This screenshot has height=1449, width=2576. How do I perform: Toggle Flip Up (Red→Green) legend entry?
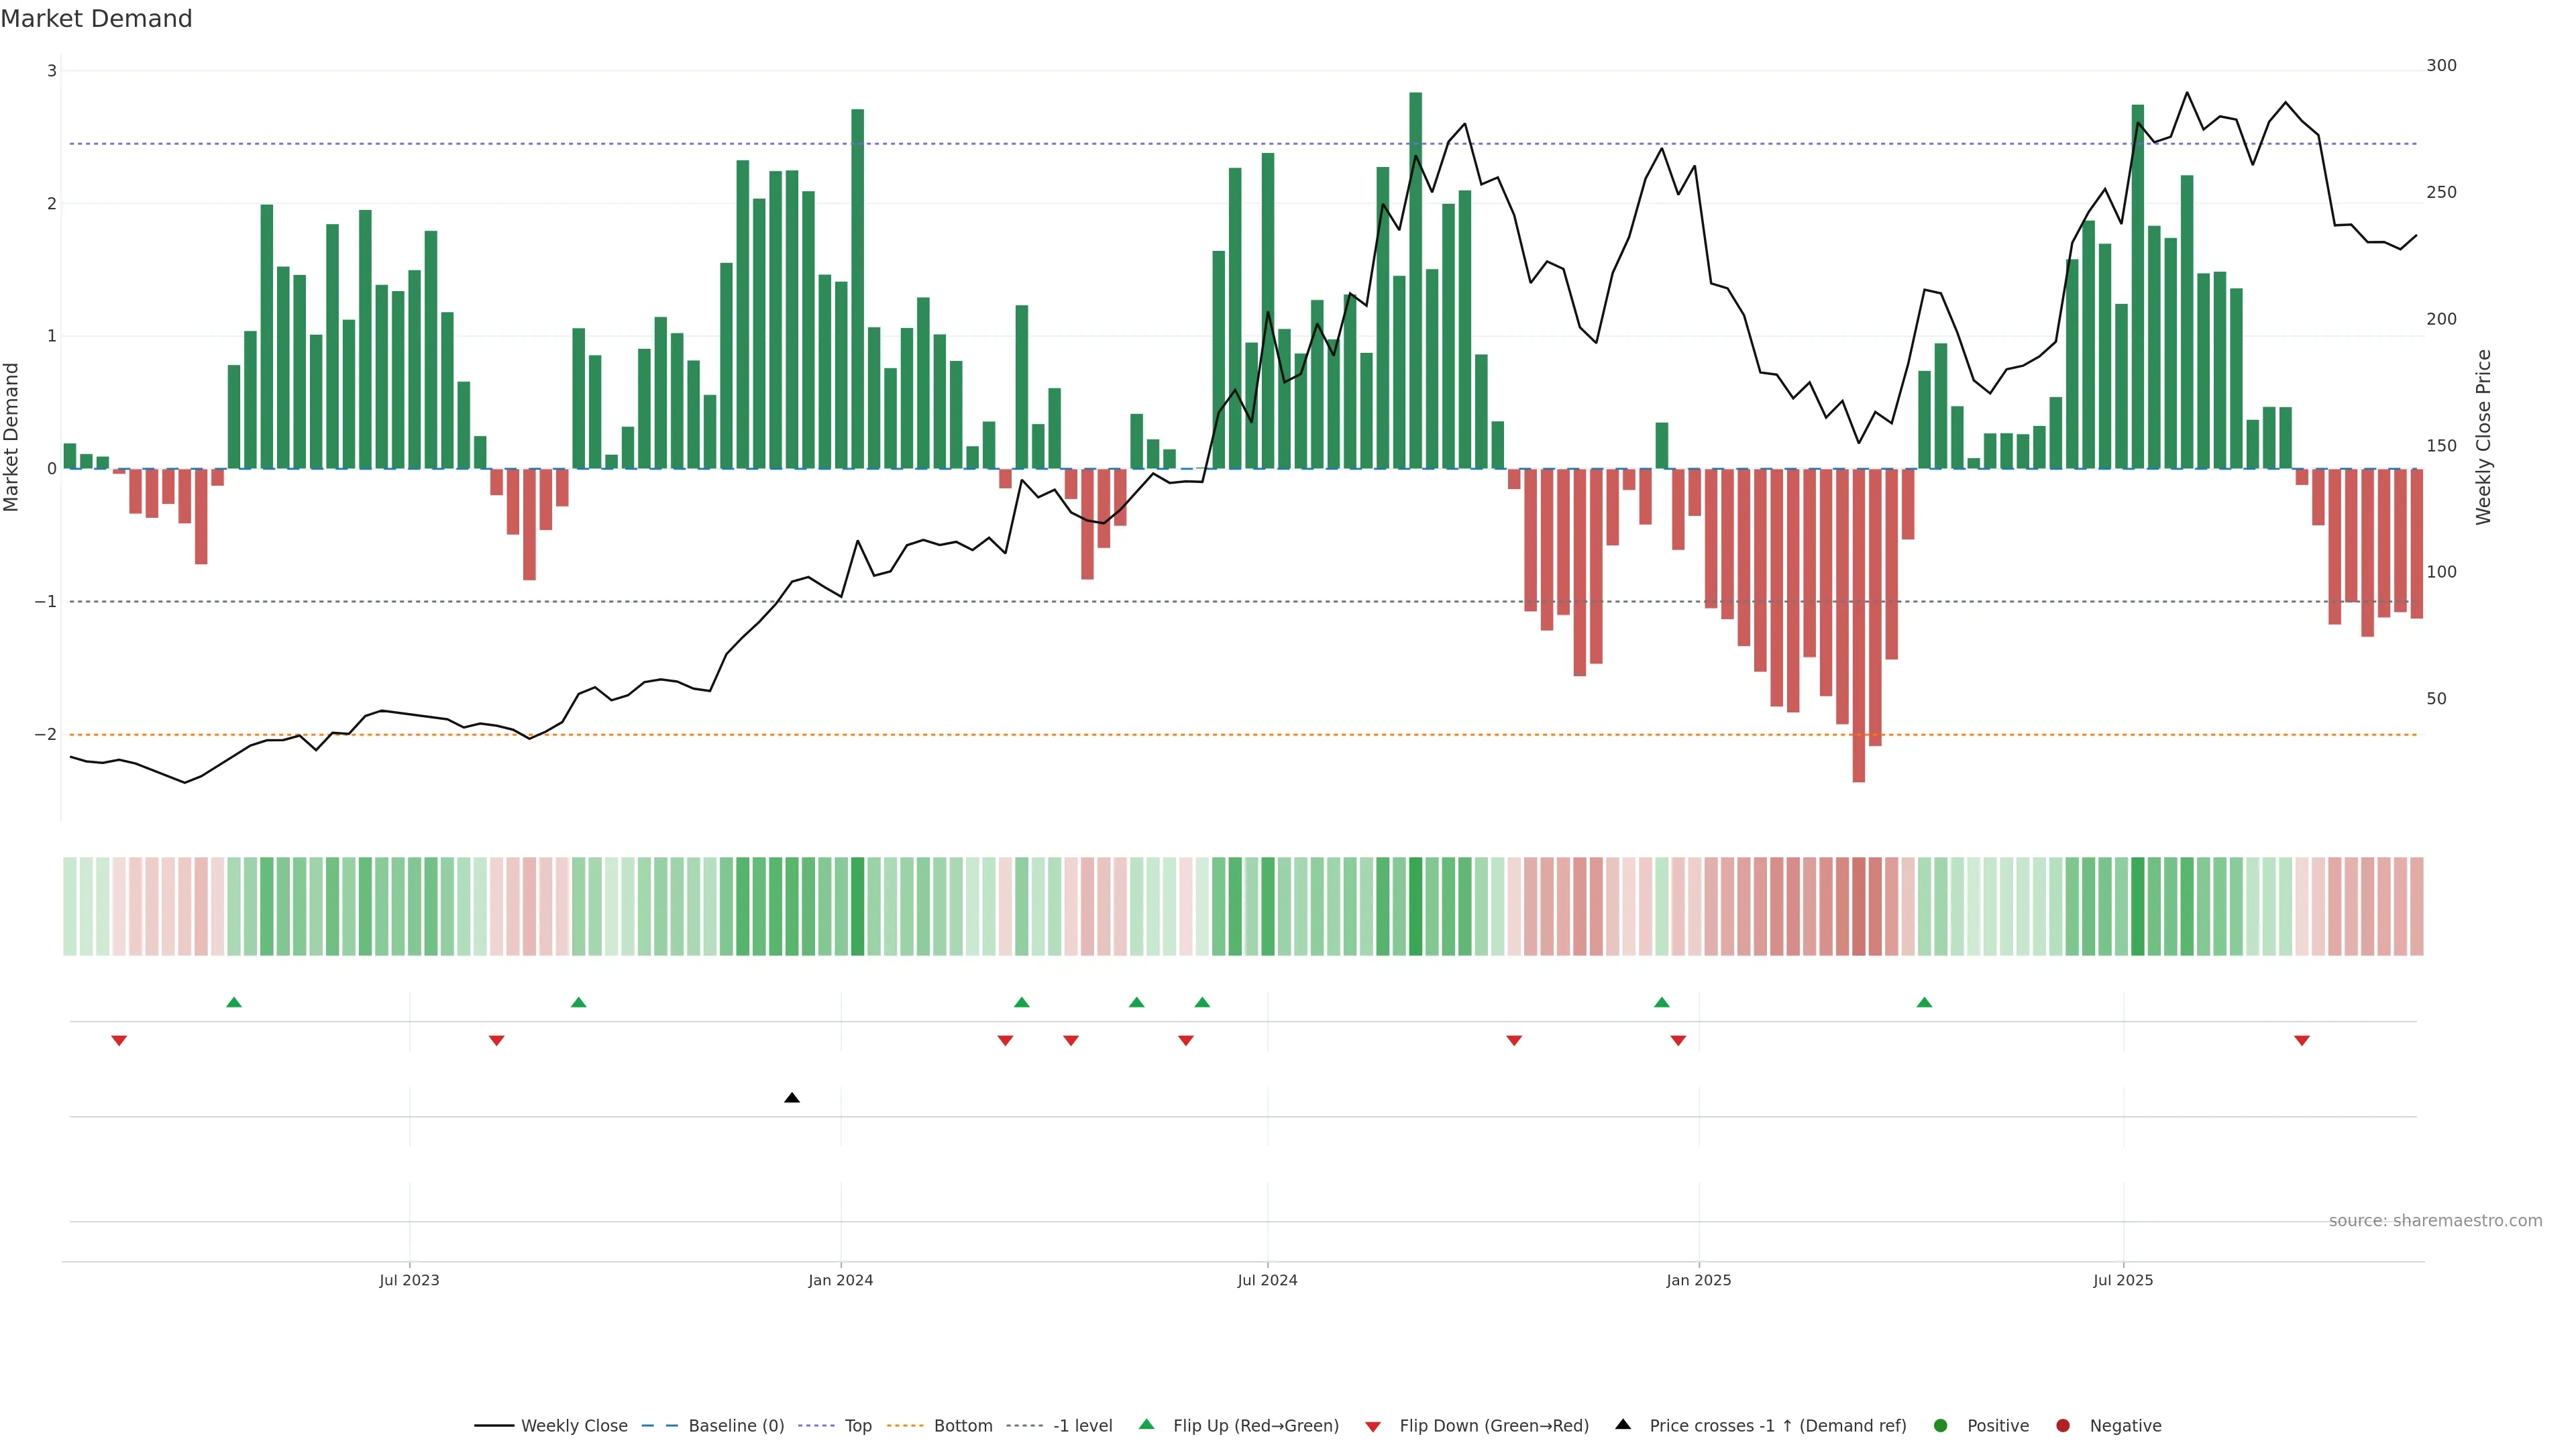1255,1426
